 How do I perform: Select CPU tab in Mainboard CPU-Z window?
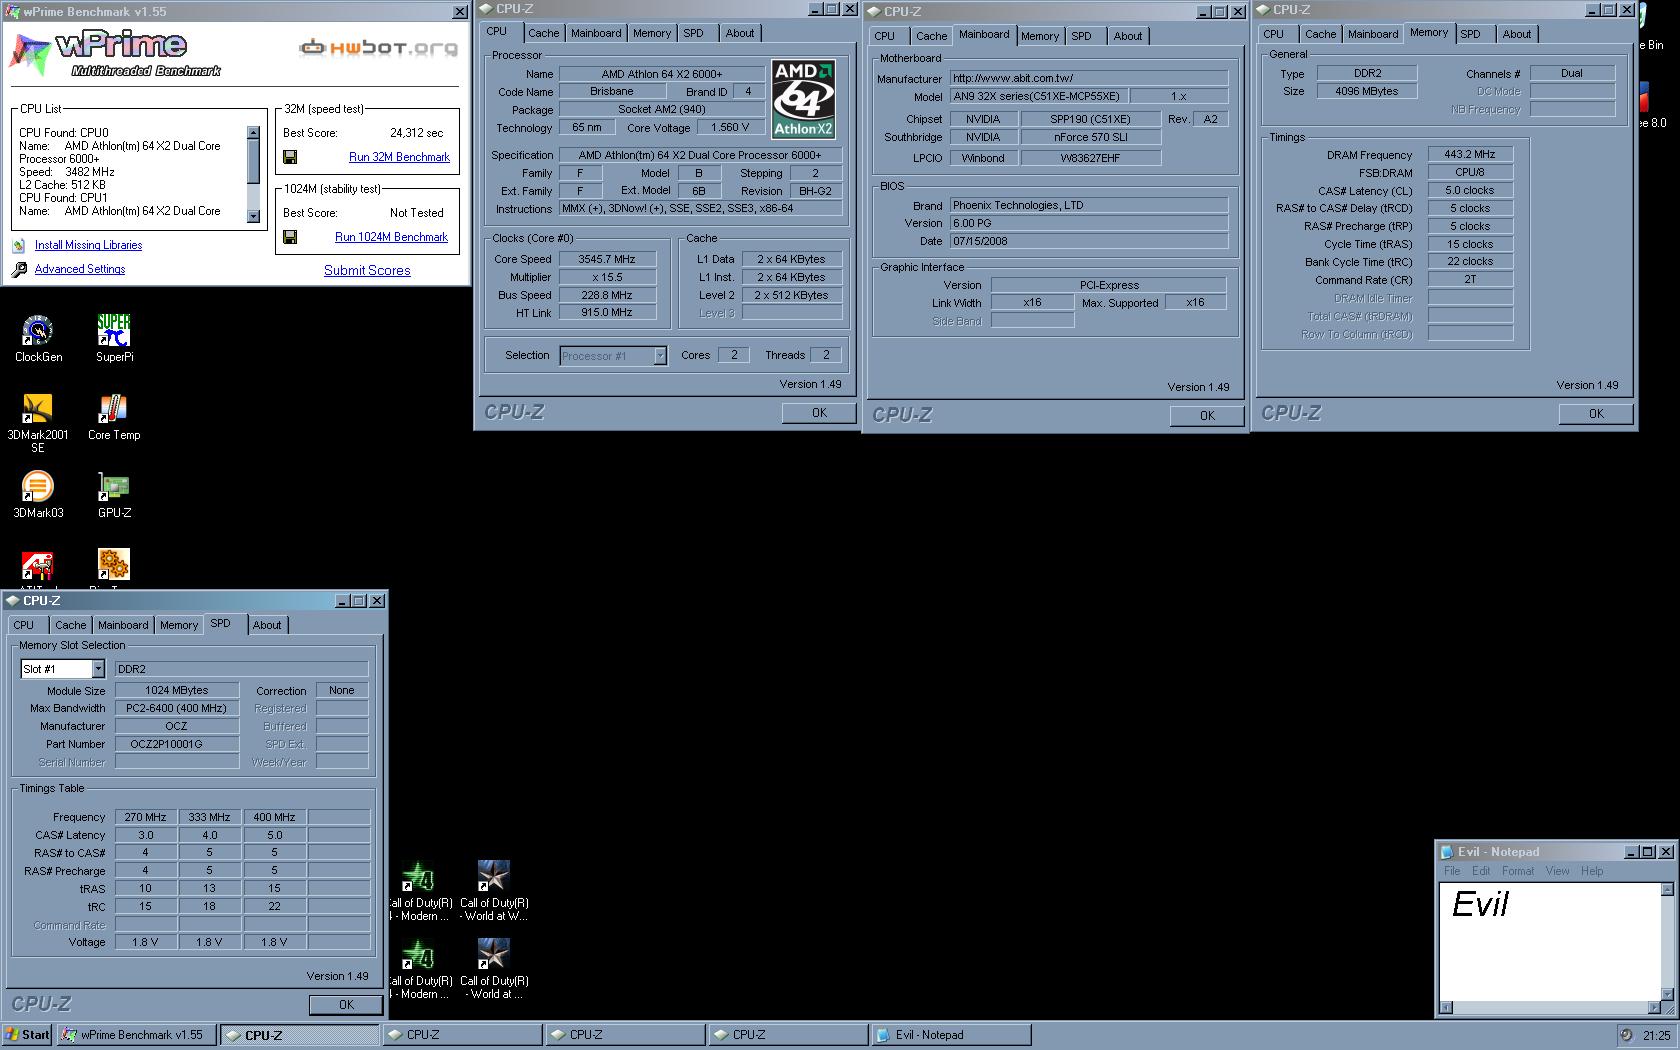point(885,36)
